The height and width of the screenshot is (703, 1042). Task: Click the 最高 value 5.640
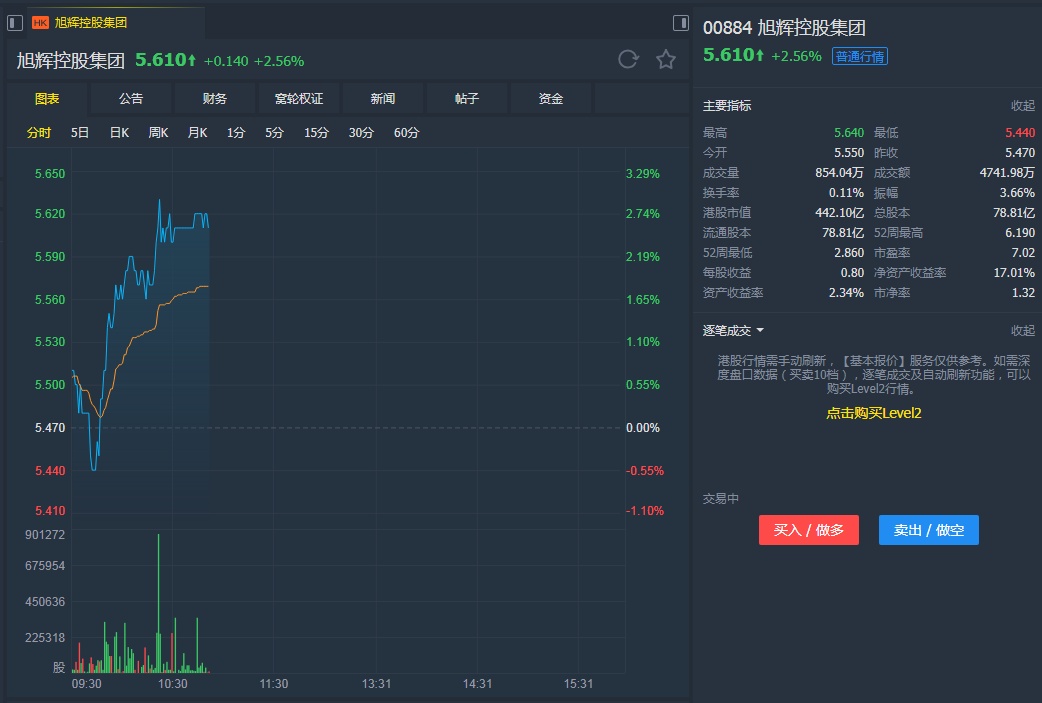(x=849, y=133)
